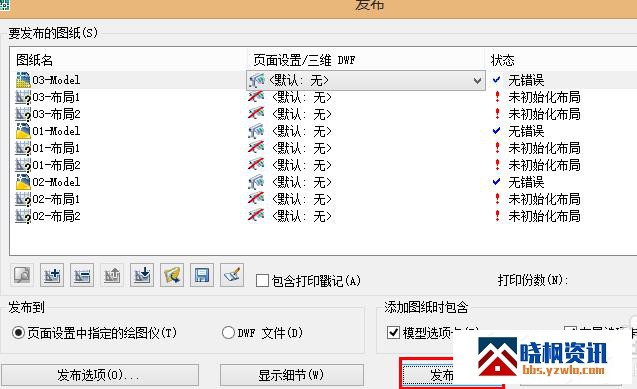Click the layout icon beside 01-布局2
Image resolution: width=637 pixels, height=389 pixels.
click(x=23, y=166)
